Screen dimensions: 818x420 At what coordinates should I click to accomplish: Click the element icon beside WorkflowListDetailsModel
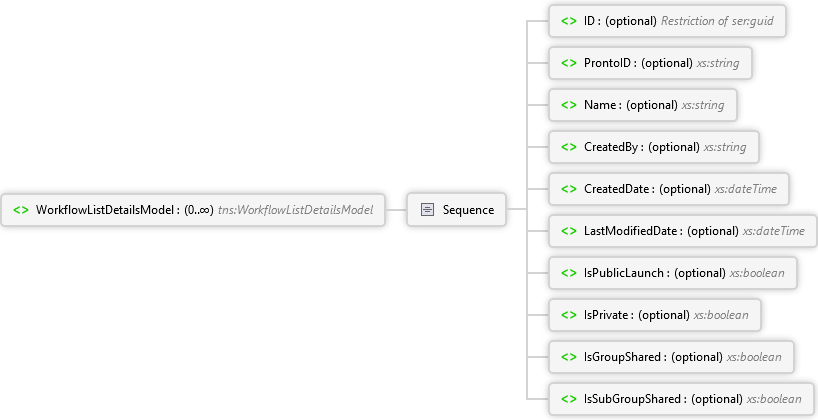click(20, 210)
